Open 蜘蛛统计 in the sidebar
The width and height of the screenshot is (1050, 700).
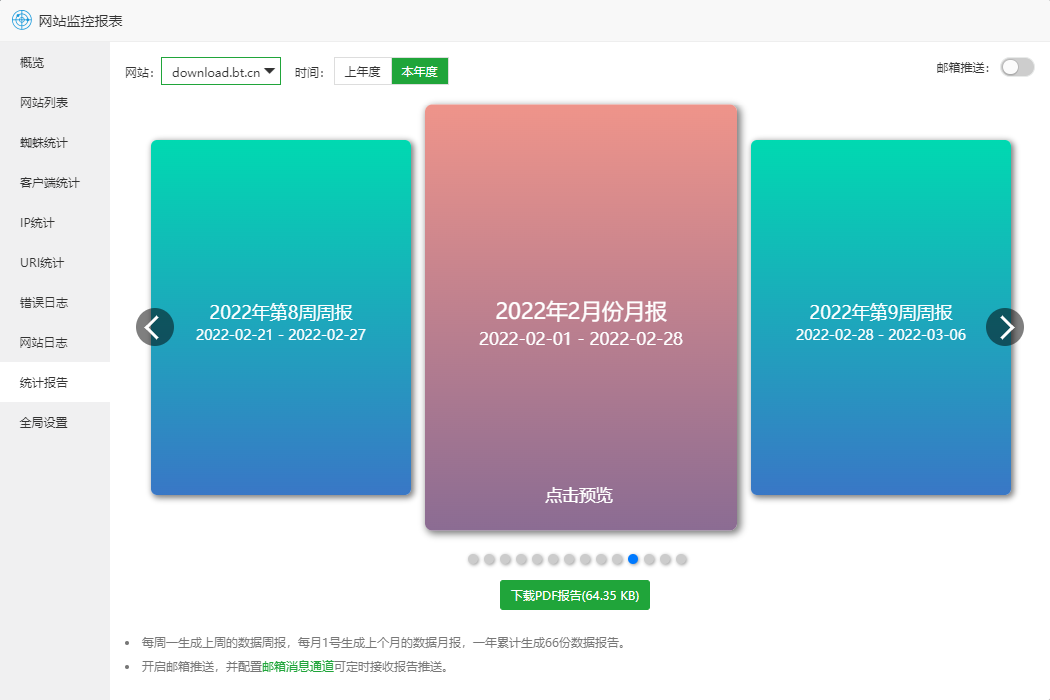click(55, 143)
